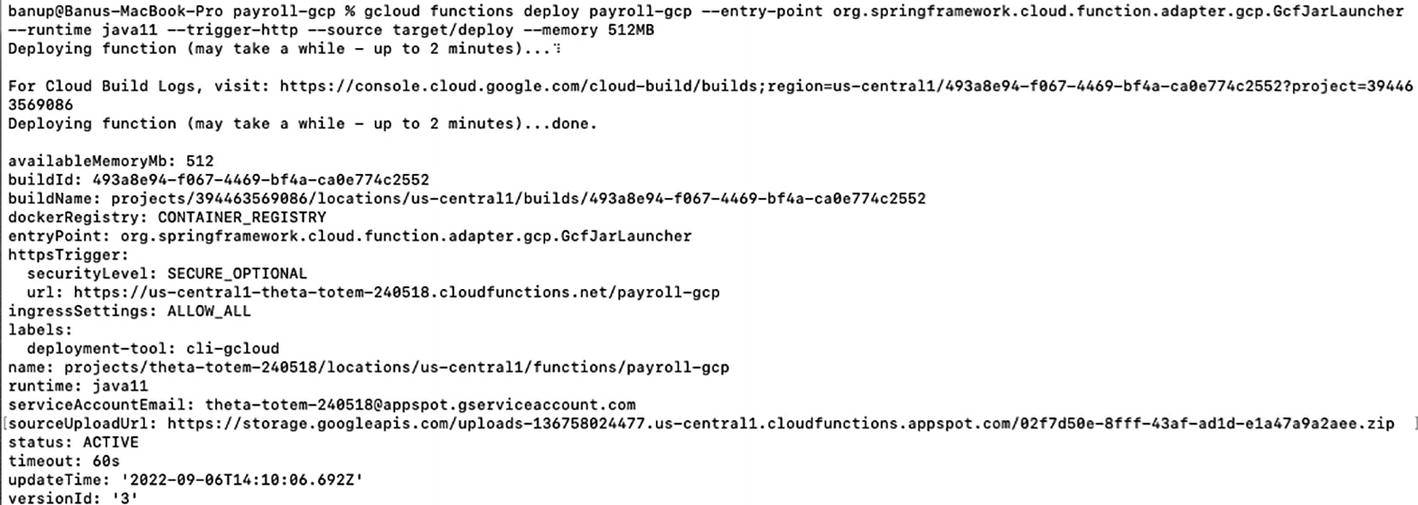
Task: Click the availableMemoryMb: 512 line
Action: [111, 161]
